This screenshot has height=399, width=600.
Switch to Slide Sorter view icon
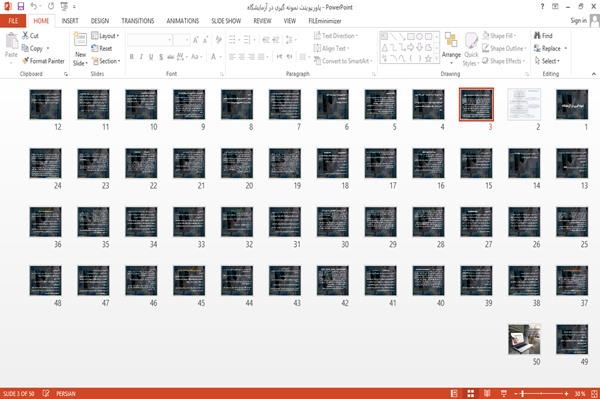click(471, 393)
